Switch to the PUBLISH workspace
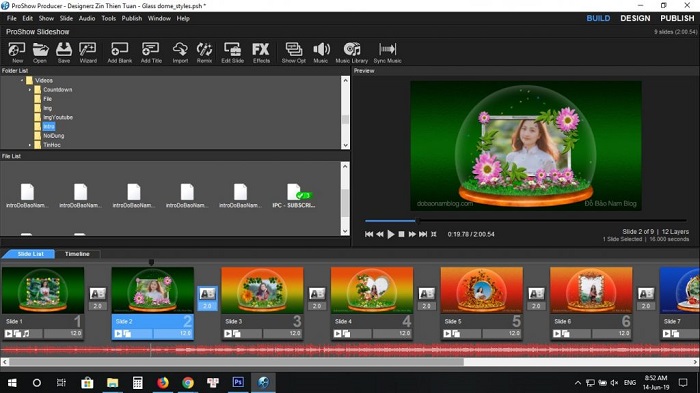 (x=677, y=18)
